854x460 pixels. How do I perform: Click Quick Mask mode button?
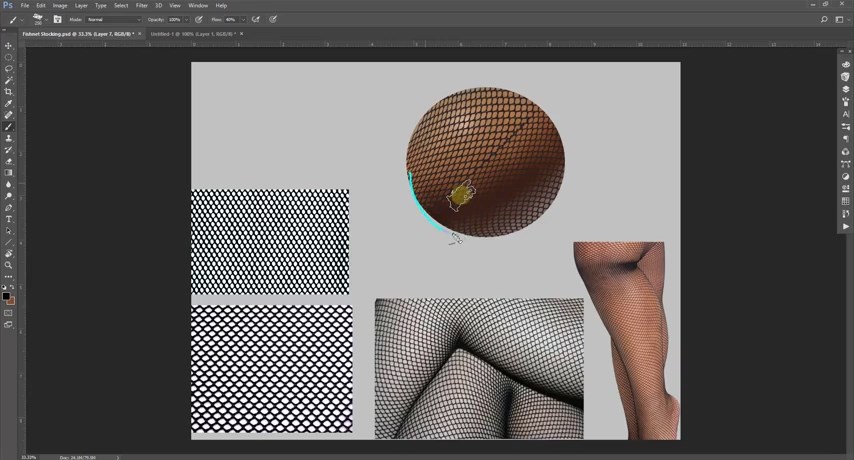pyautogui.click(x=8, y=313)
